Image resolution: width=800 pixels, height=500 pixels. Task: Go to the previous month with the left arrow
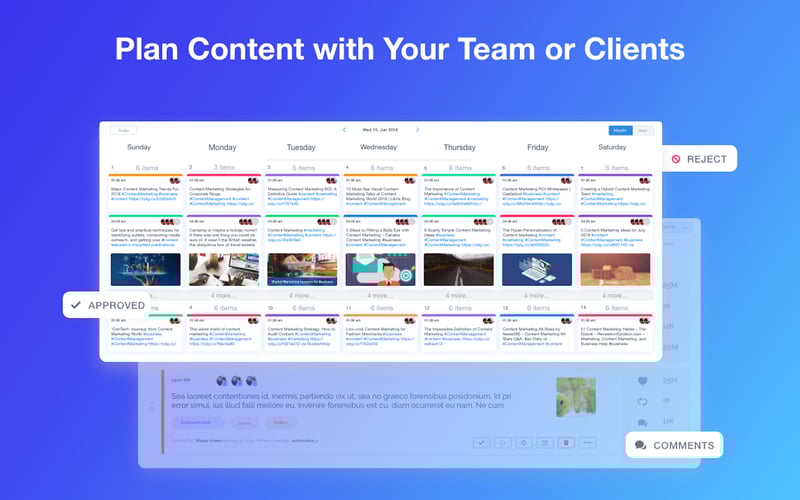click(x=344, y=130)
